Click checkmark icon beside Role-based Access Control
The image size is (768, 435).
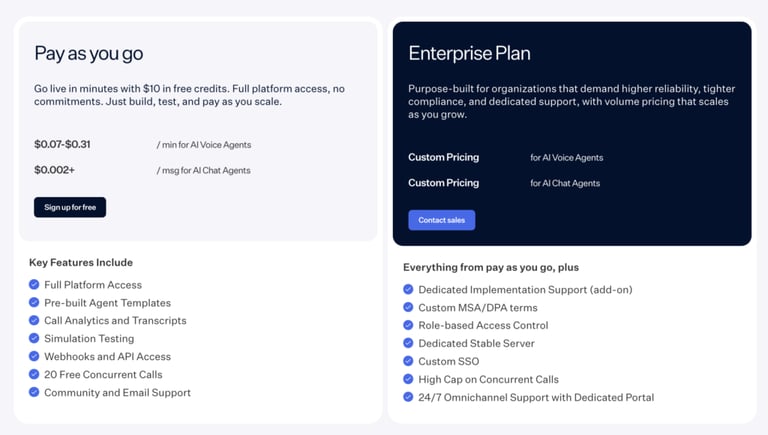[408, 325]
